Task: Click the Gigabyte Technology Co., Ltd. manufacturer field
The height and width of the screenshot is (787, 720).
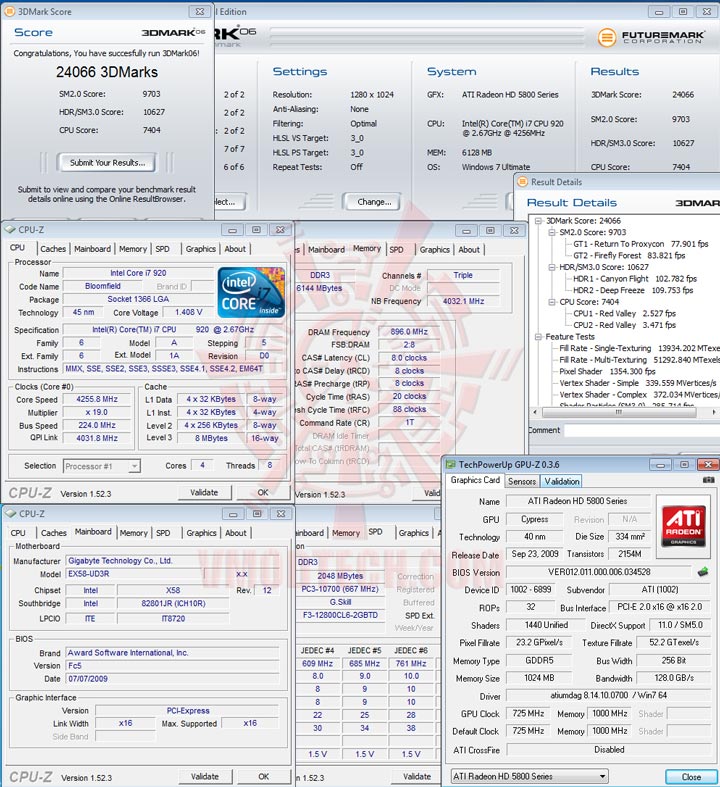Action: 172,561
